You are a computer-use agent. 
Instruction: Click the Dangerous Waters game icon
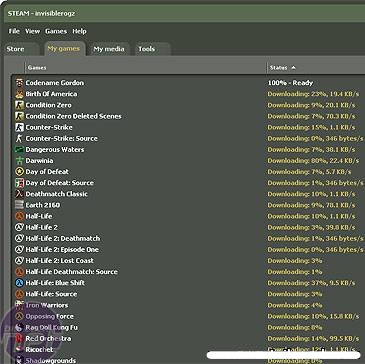point(20,149)
